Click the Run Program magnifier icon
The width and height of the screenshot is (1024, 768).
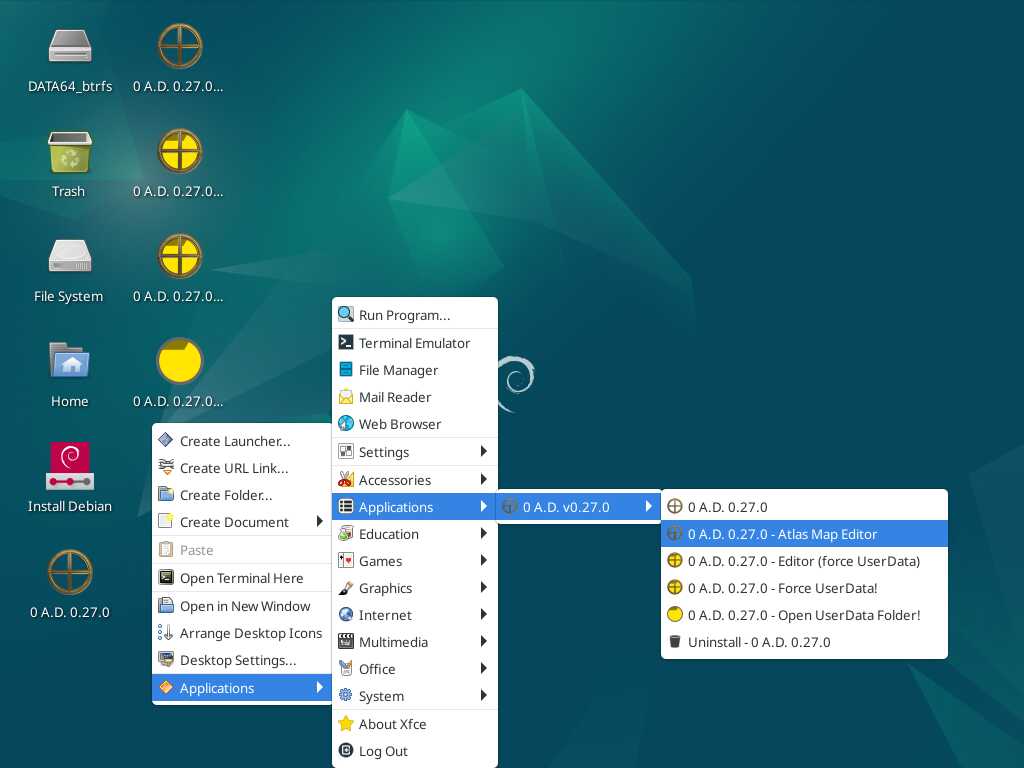tap(346, 315)
